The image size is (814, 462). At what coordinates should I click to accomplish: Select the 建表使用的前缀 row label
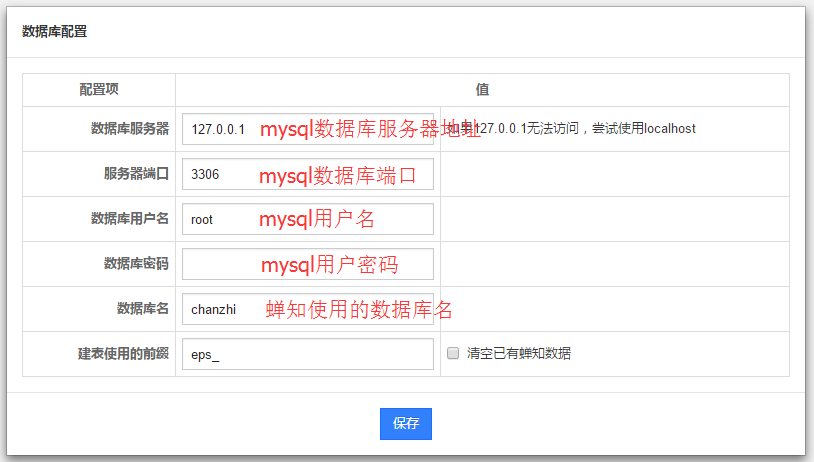click(123, 354)
